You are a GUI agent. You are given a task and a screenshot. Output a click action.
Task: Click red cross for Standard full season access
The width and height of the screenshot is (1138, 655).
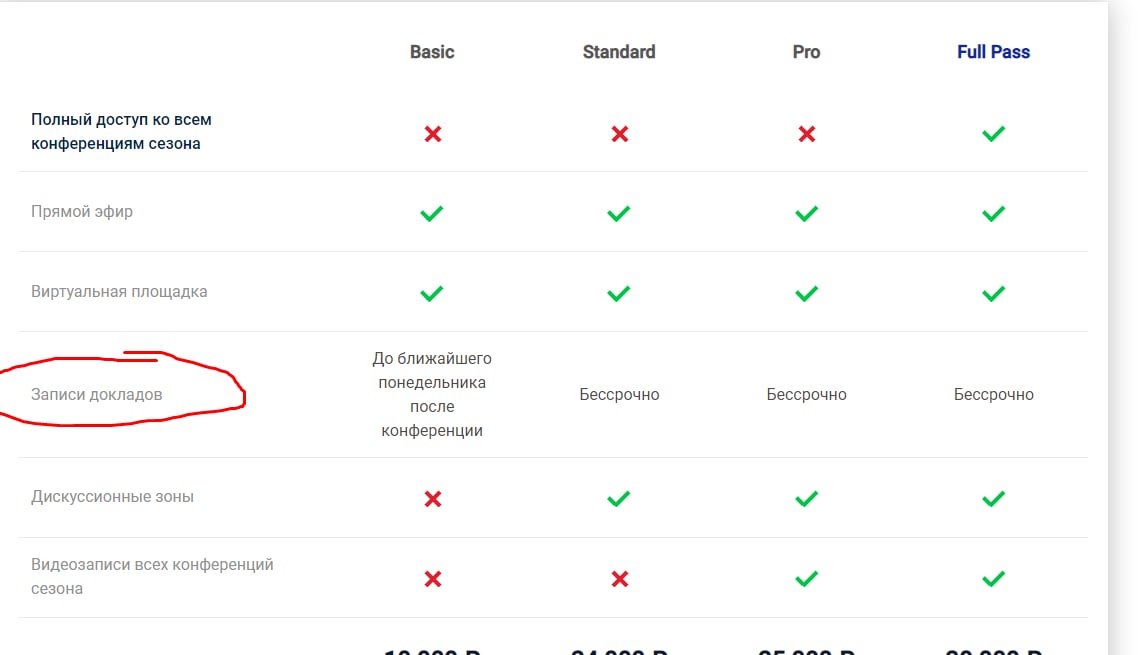(x=620, y=134)
